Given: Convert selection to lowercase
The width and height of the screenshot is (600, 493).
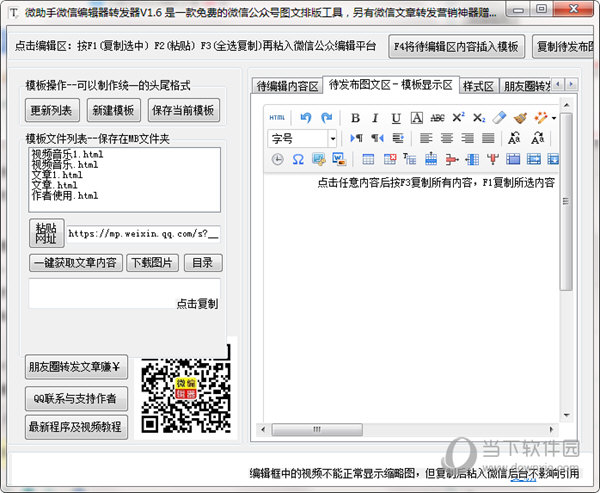Looking at the screenshot, I should (537, 138).
